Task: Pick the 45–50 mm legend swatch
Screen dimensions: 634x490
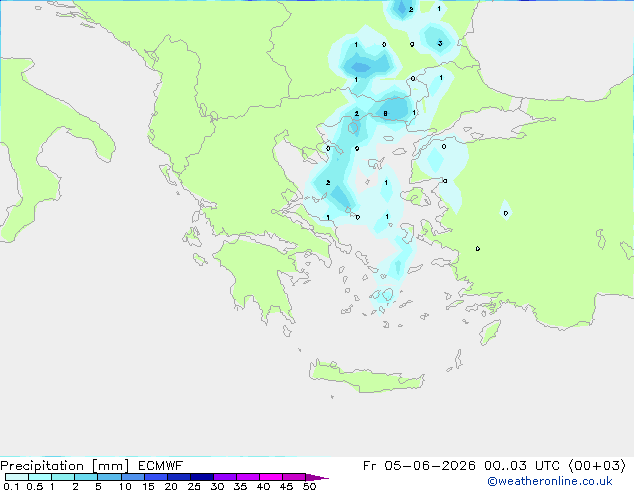Action: point(294,477)
